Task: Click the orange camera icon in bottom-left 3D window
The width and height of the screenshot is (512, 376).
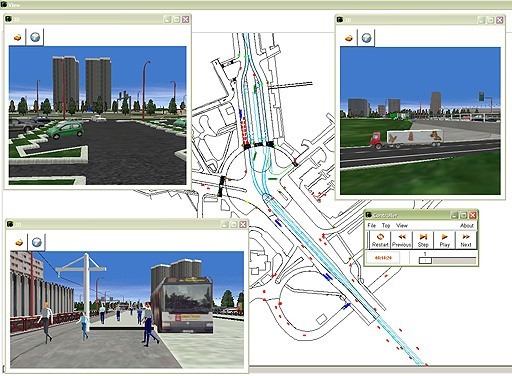Action: 19,242
